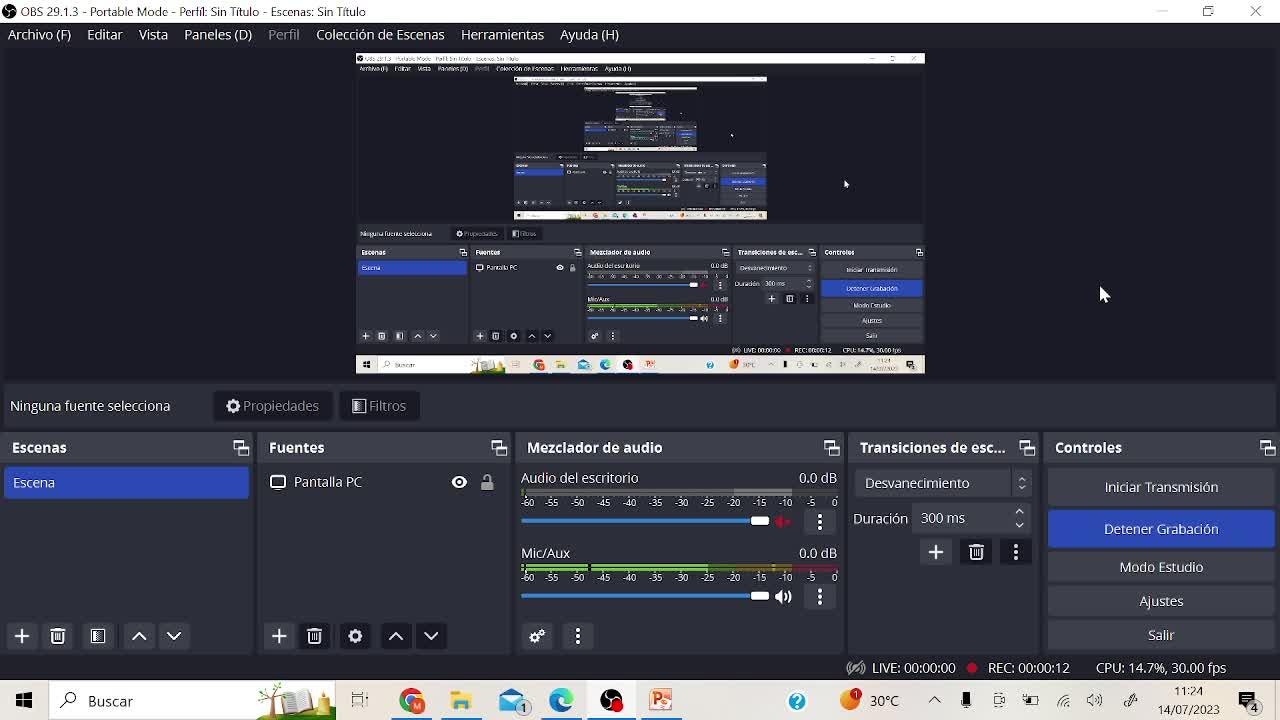Open source Propiedades button
Screen dimensions: 1280x720
point(272,406)
